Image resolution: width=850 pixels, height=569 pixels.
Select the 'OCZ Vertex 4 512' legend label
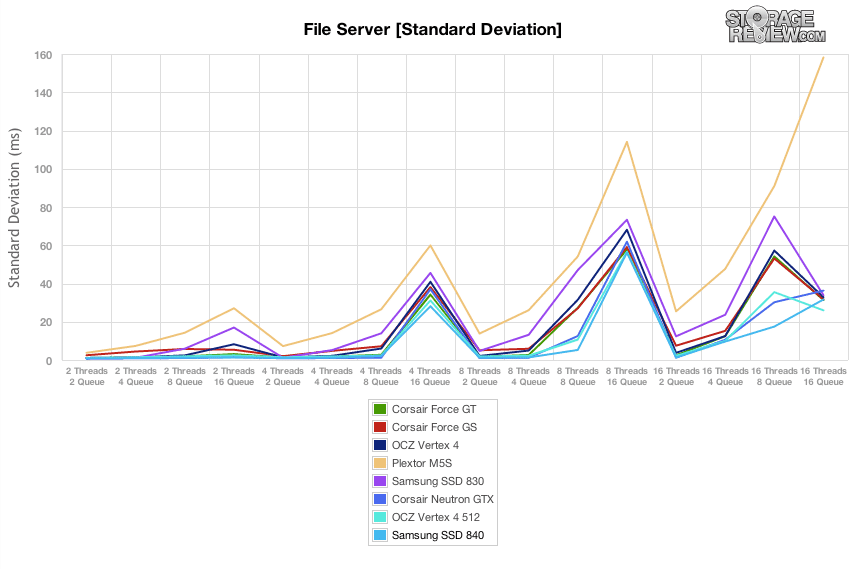coord(436,517)
